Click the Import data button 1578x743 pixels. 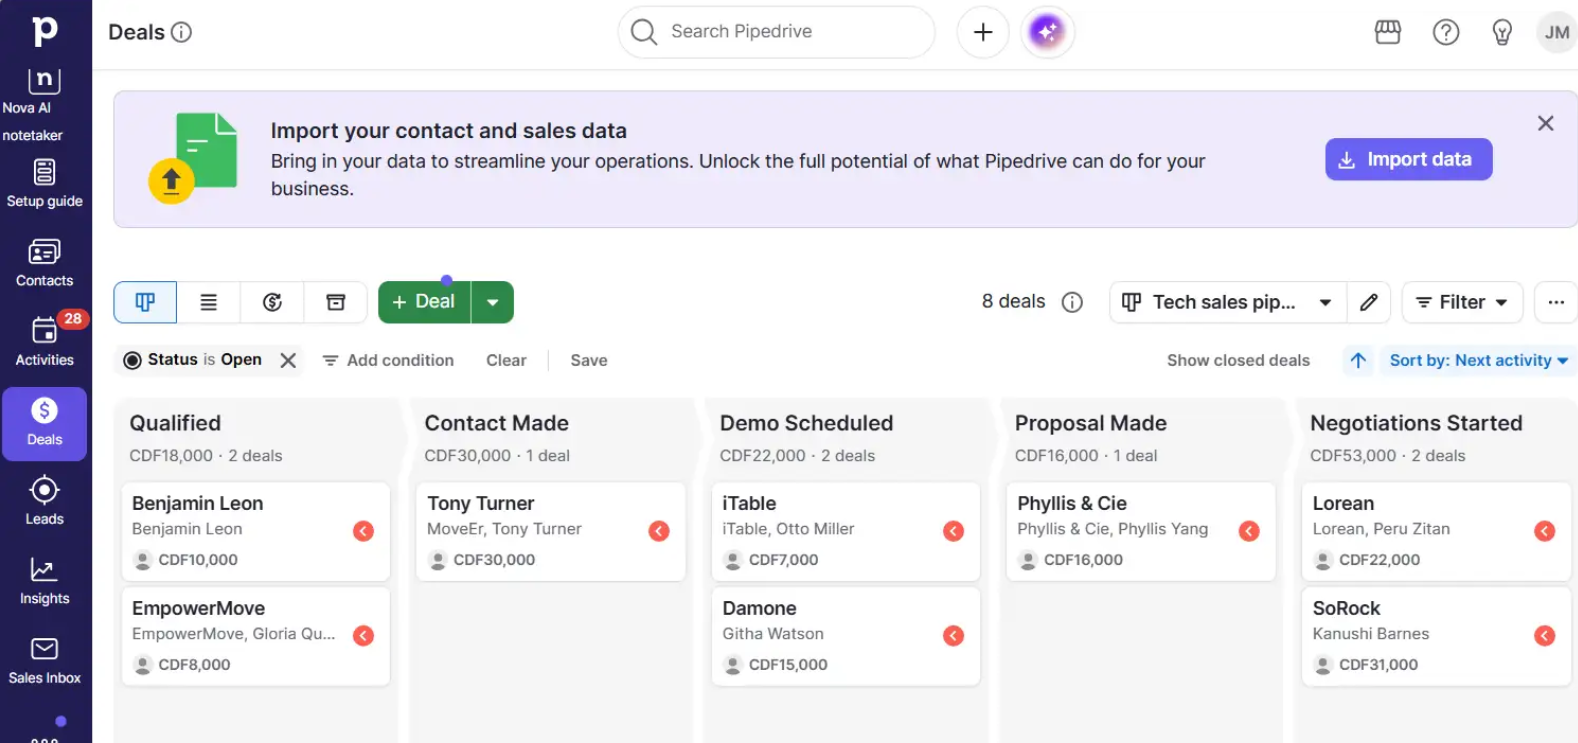click(x=1408, y=159)
